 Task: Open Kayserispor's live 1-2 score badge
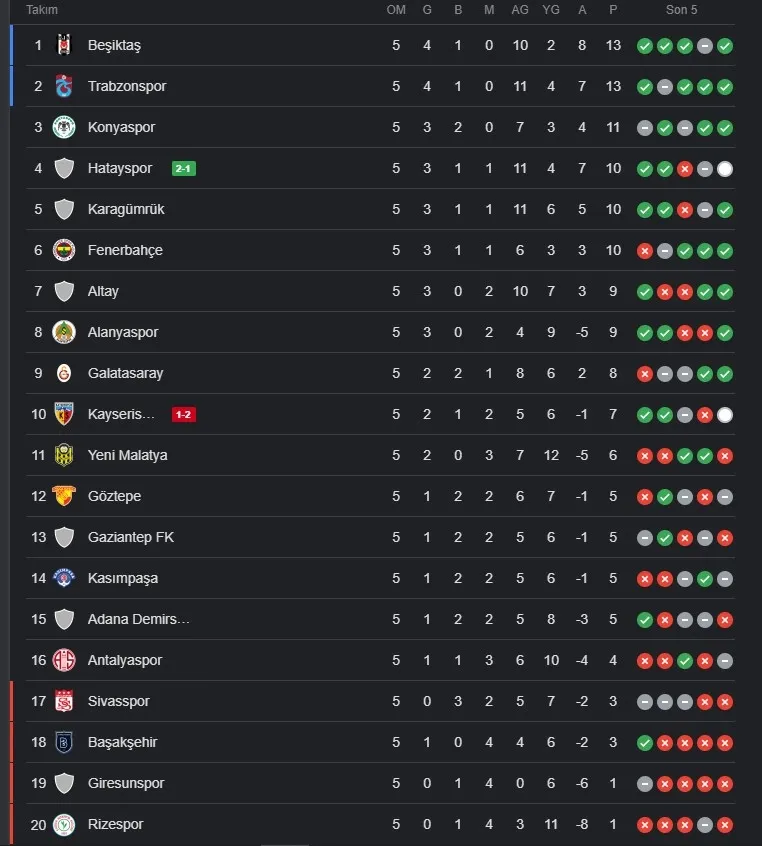184,414
